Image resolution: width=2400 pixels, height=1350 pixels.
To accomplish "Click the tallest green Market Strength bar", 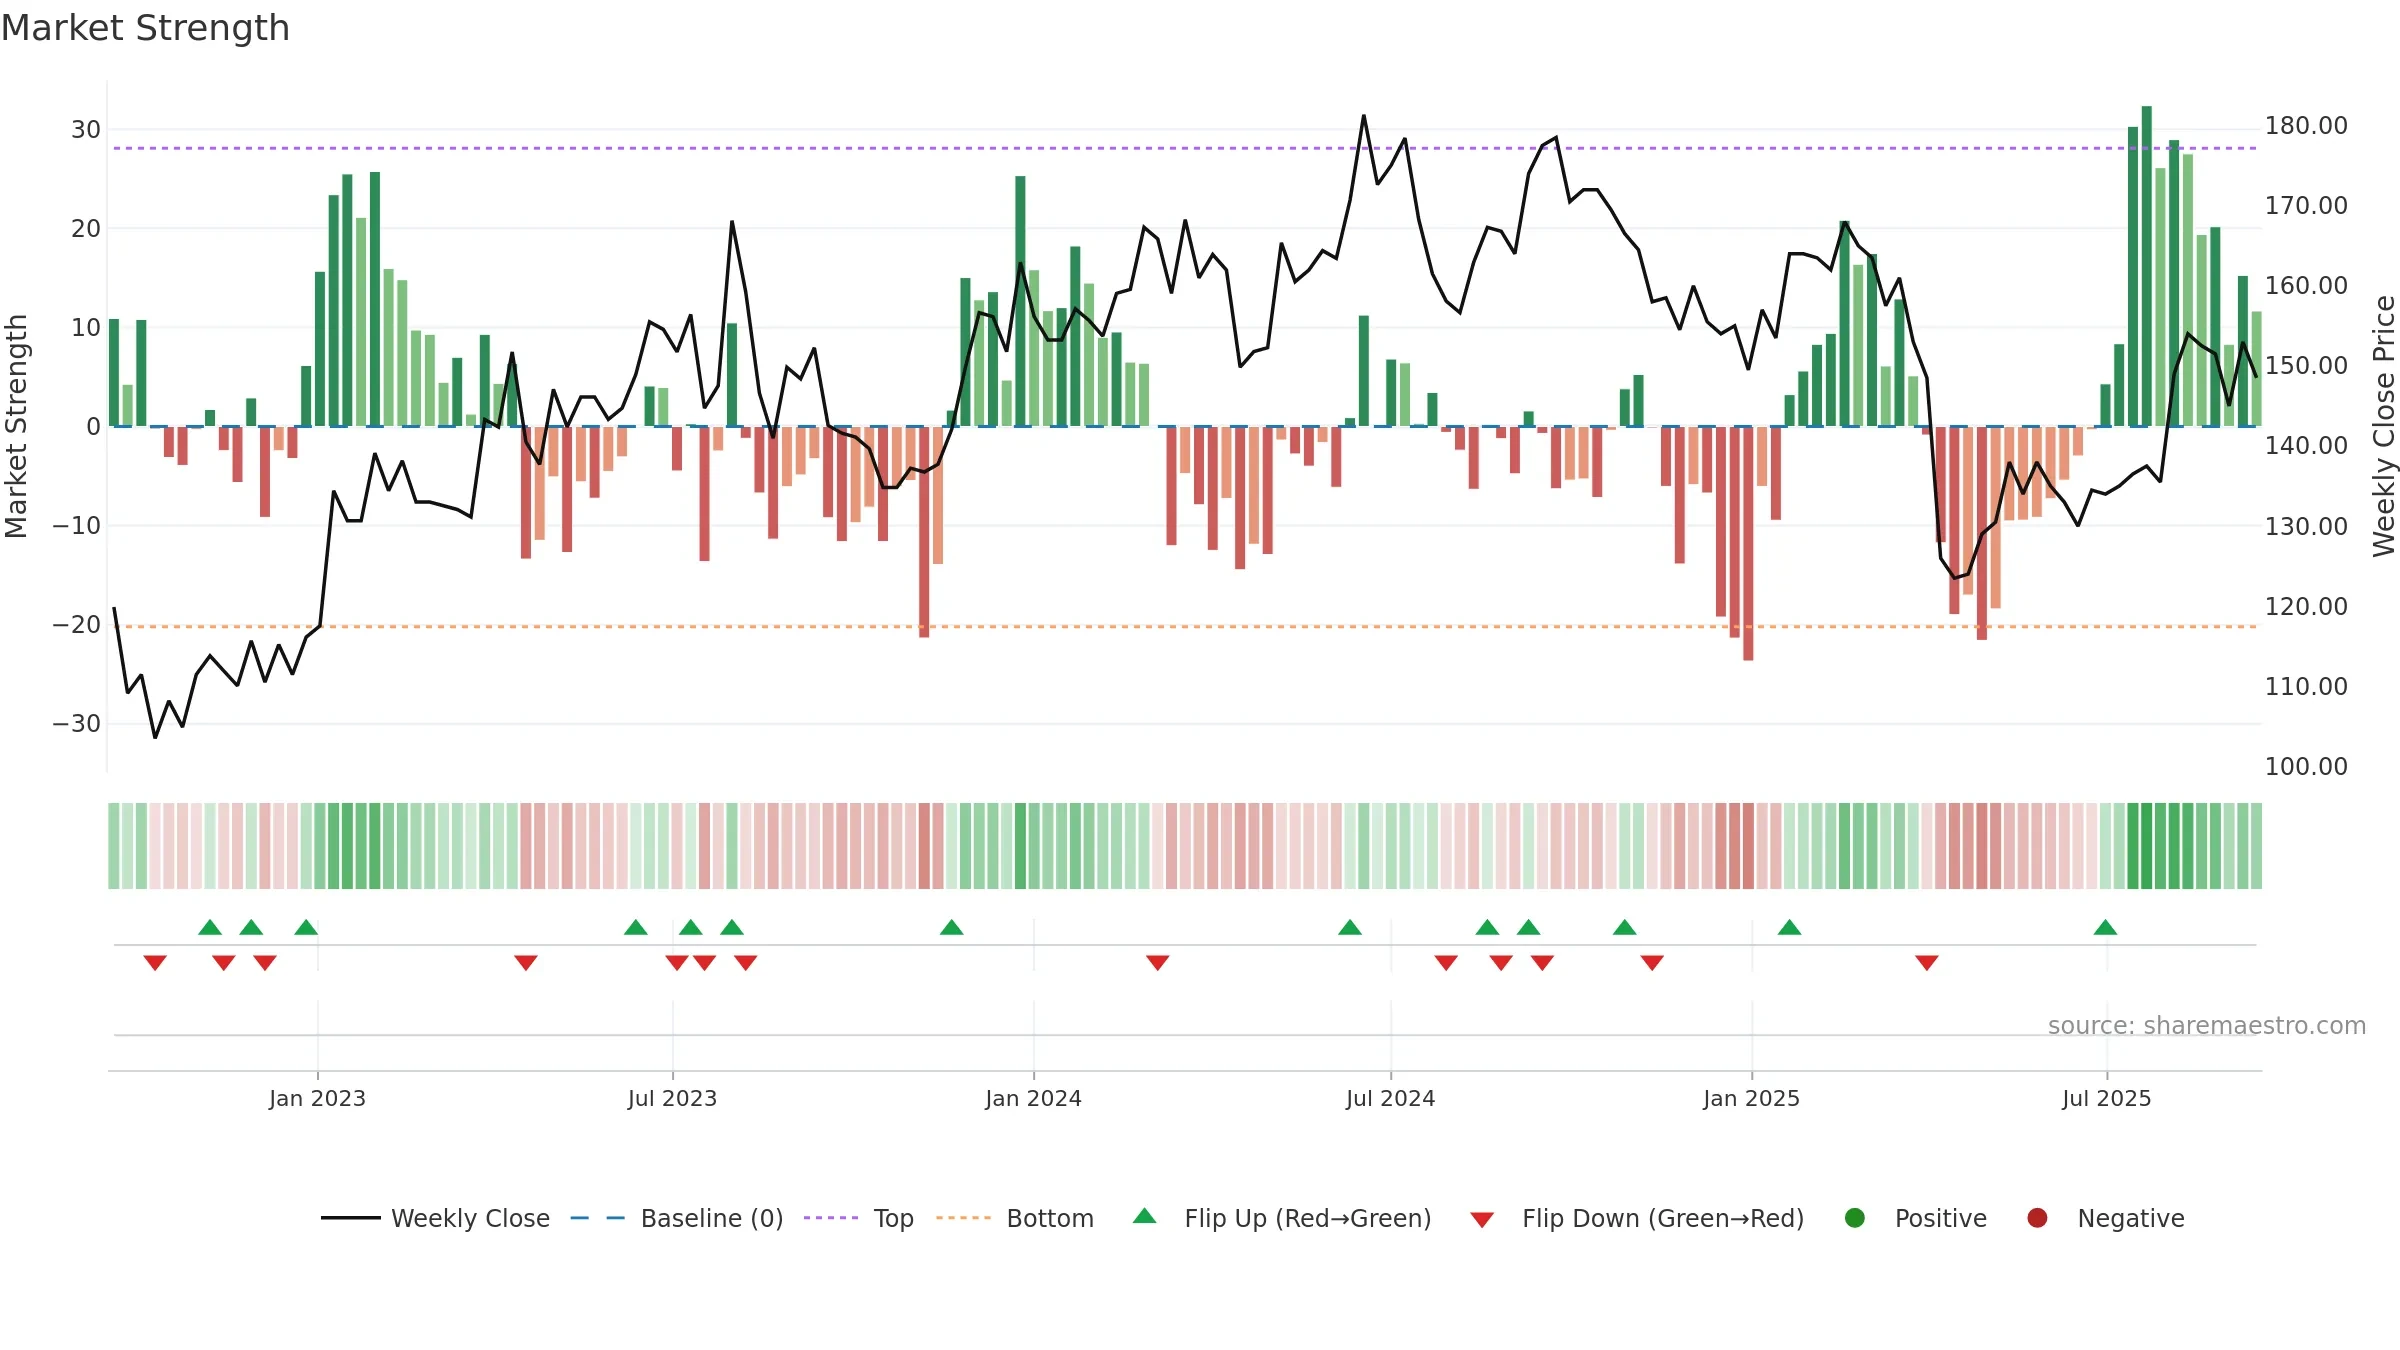I will [2147, 266].
